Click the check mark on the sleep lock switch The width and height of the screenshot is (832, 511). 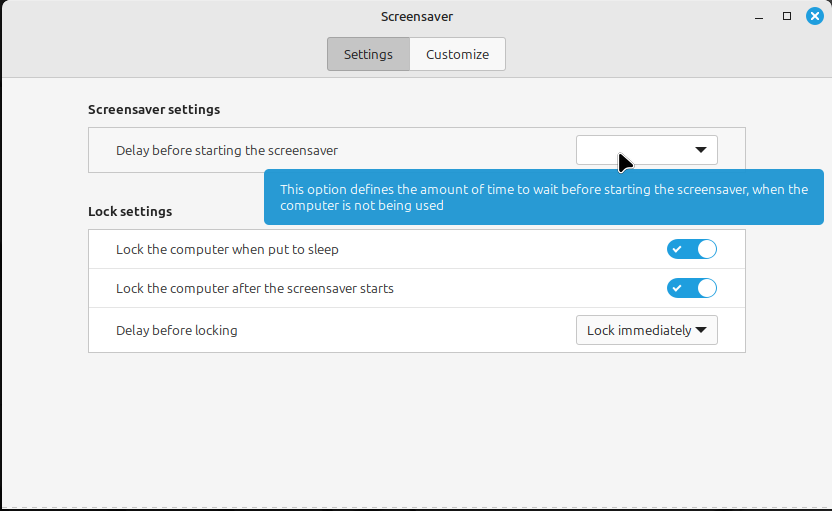(677, 249)
